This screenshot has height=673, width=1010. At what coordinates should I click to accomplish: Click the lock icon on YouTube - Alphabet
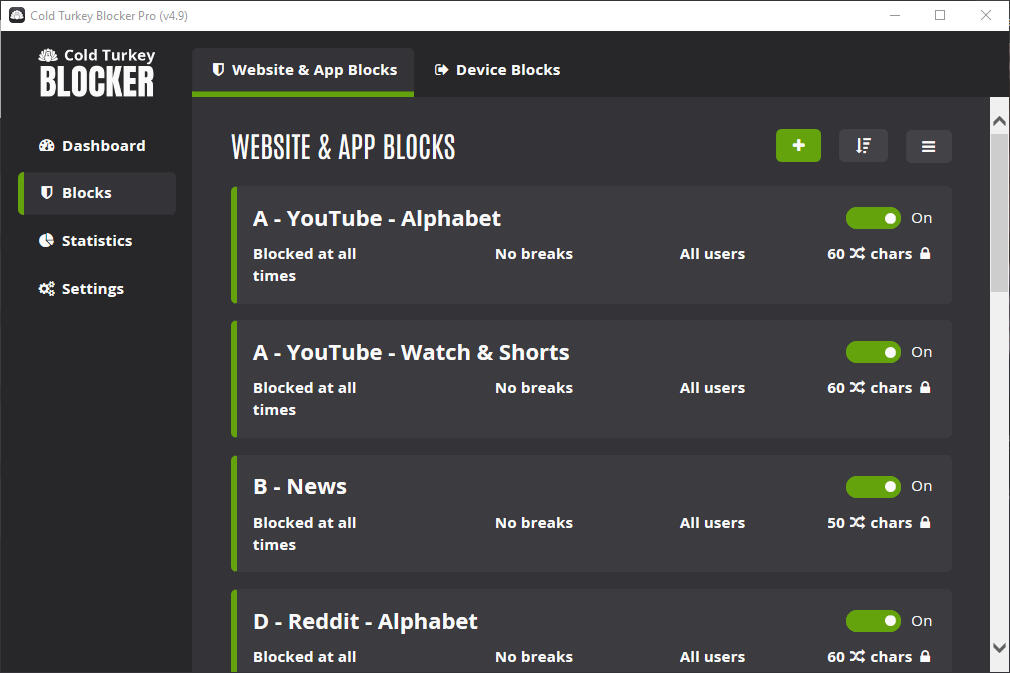tap(925, 254)
